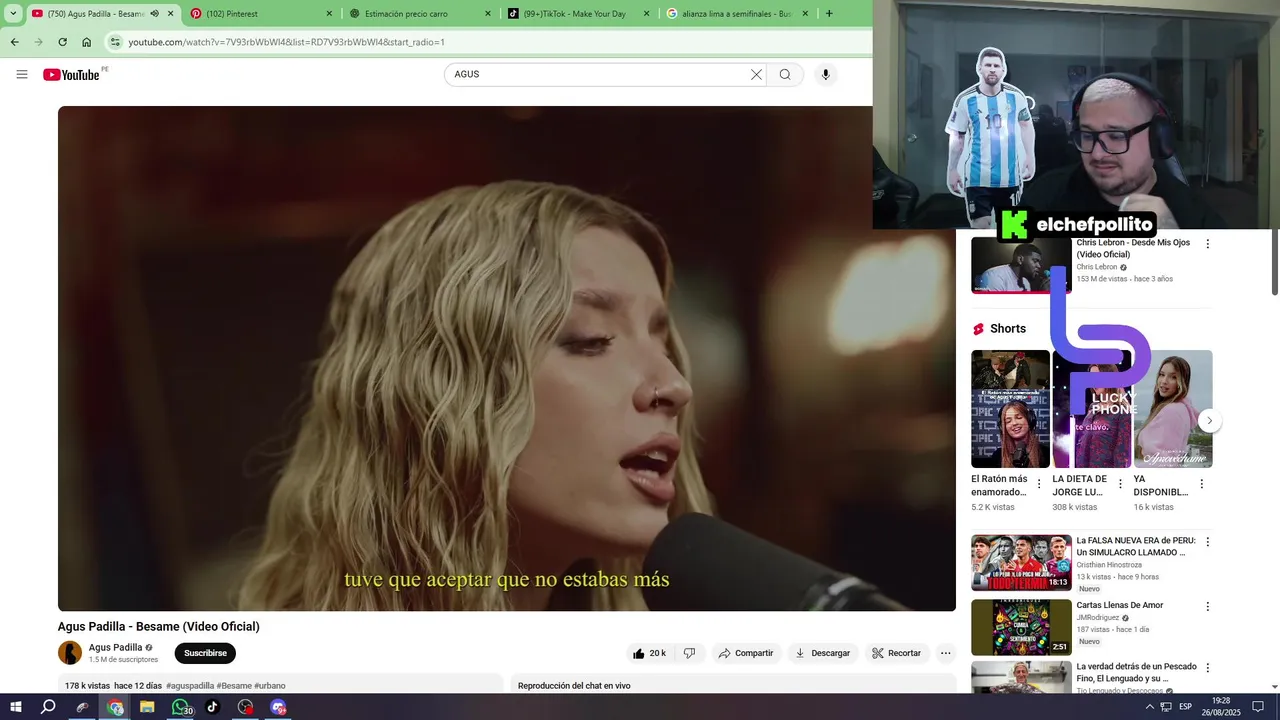Screen dimensions: 1280x720
Task: Open La verdad detrás de un Pescado video
Action: (1021, 677)
